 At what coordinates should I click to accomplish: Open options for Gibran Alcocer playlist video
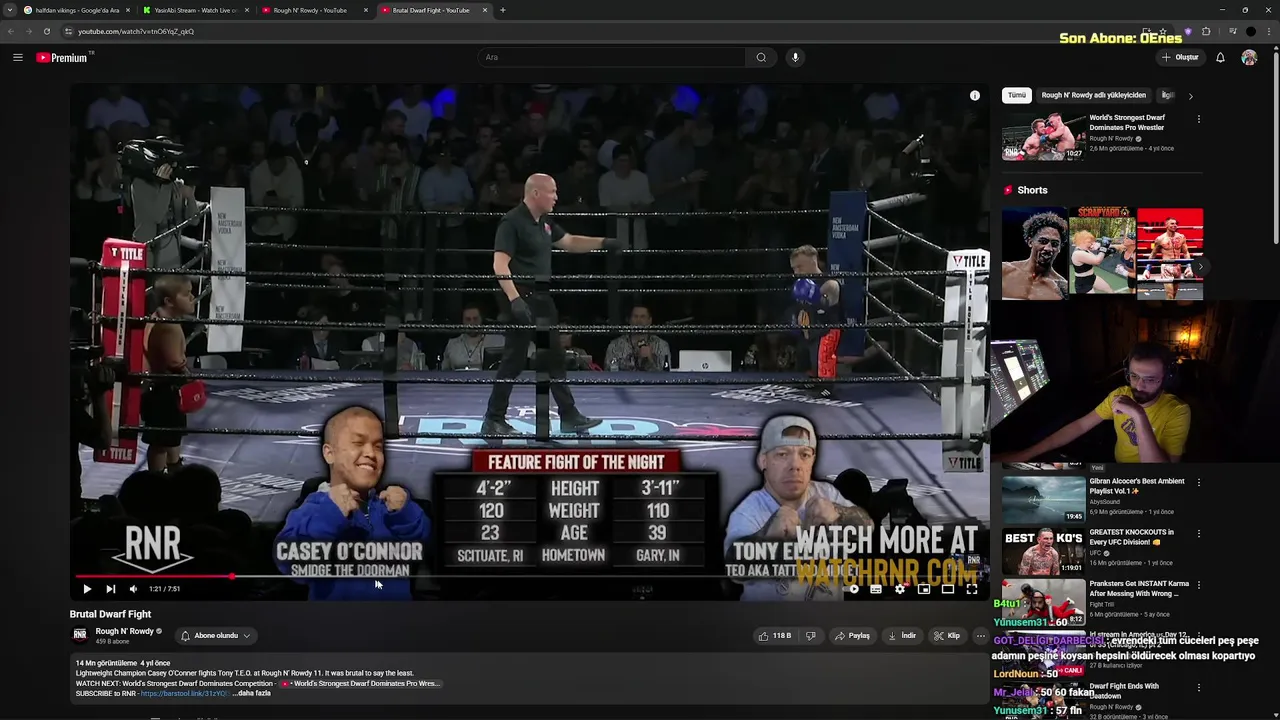1199,482
